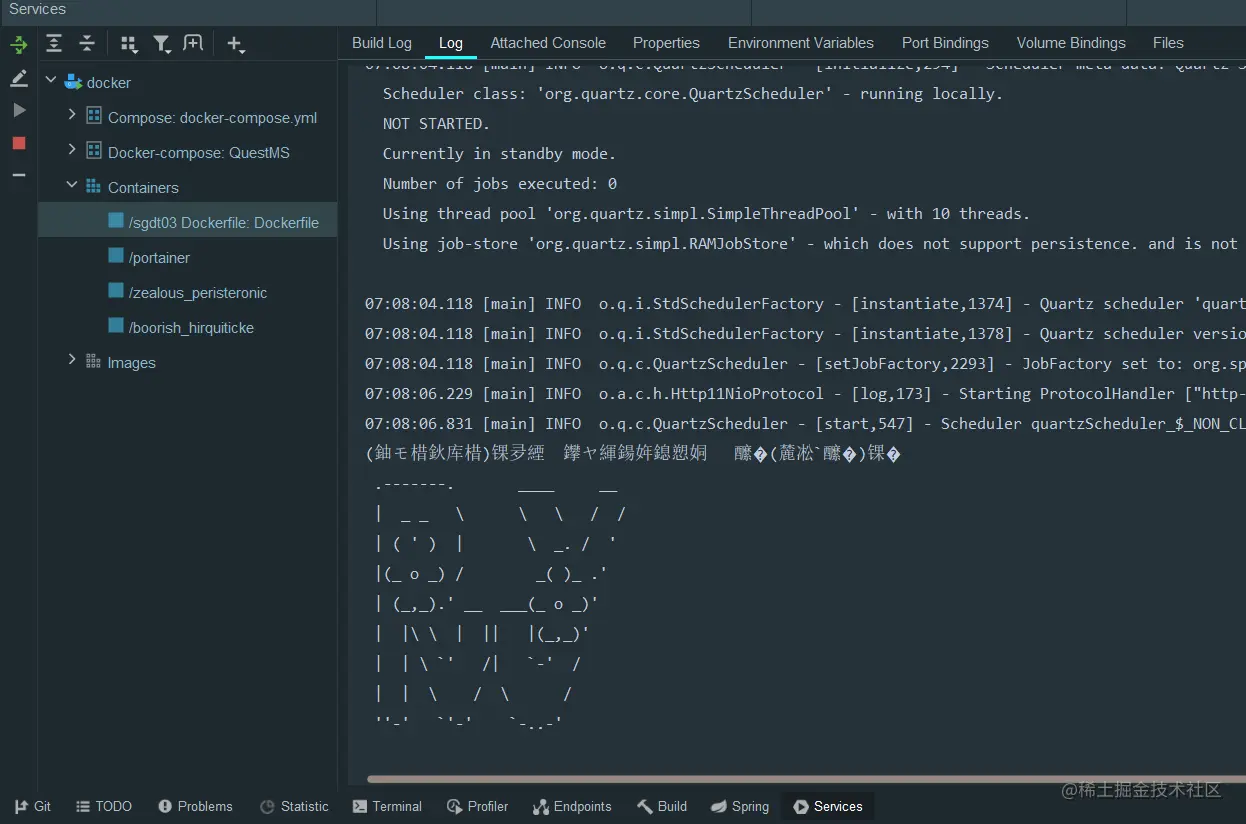Switch to the Build Log tab
The width and height of the screenshot is (1246, 824).
click(x=382, y=43)
